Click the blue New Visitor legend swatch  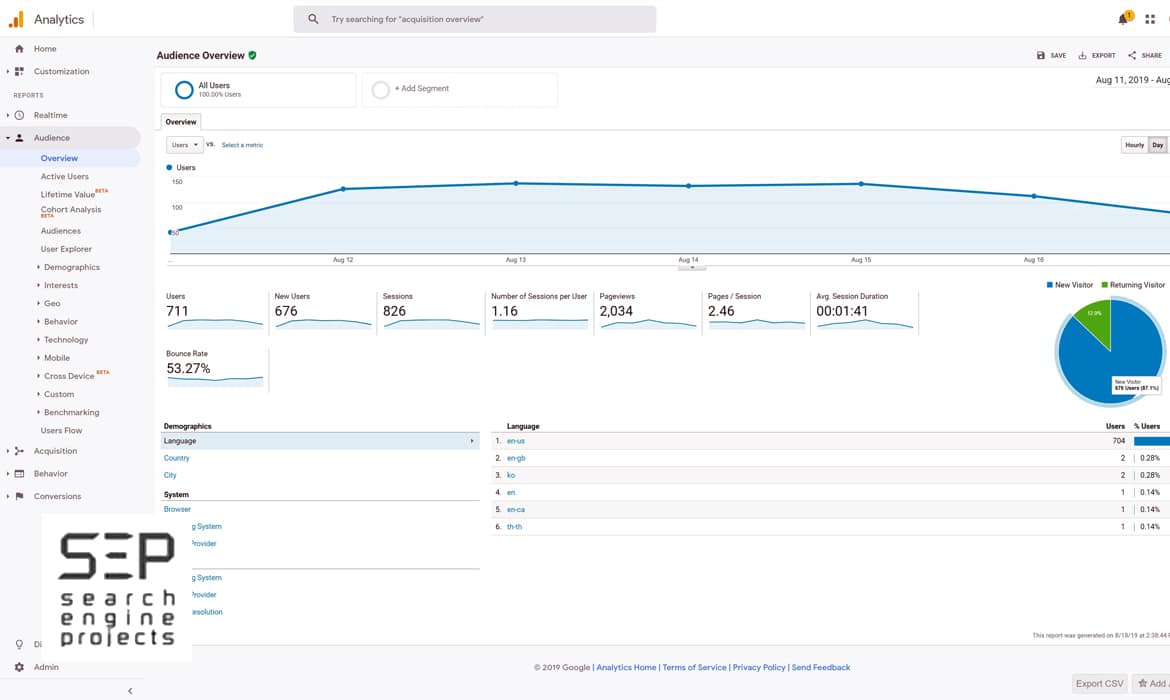[1049, 285]
